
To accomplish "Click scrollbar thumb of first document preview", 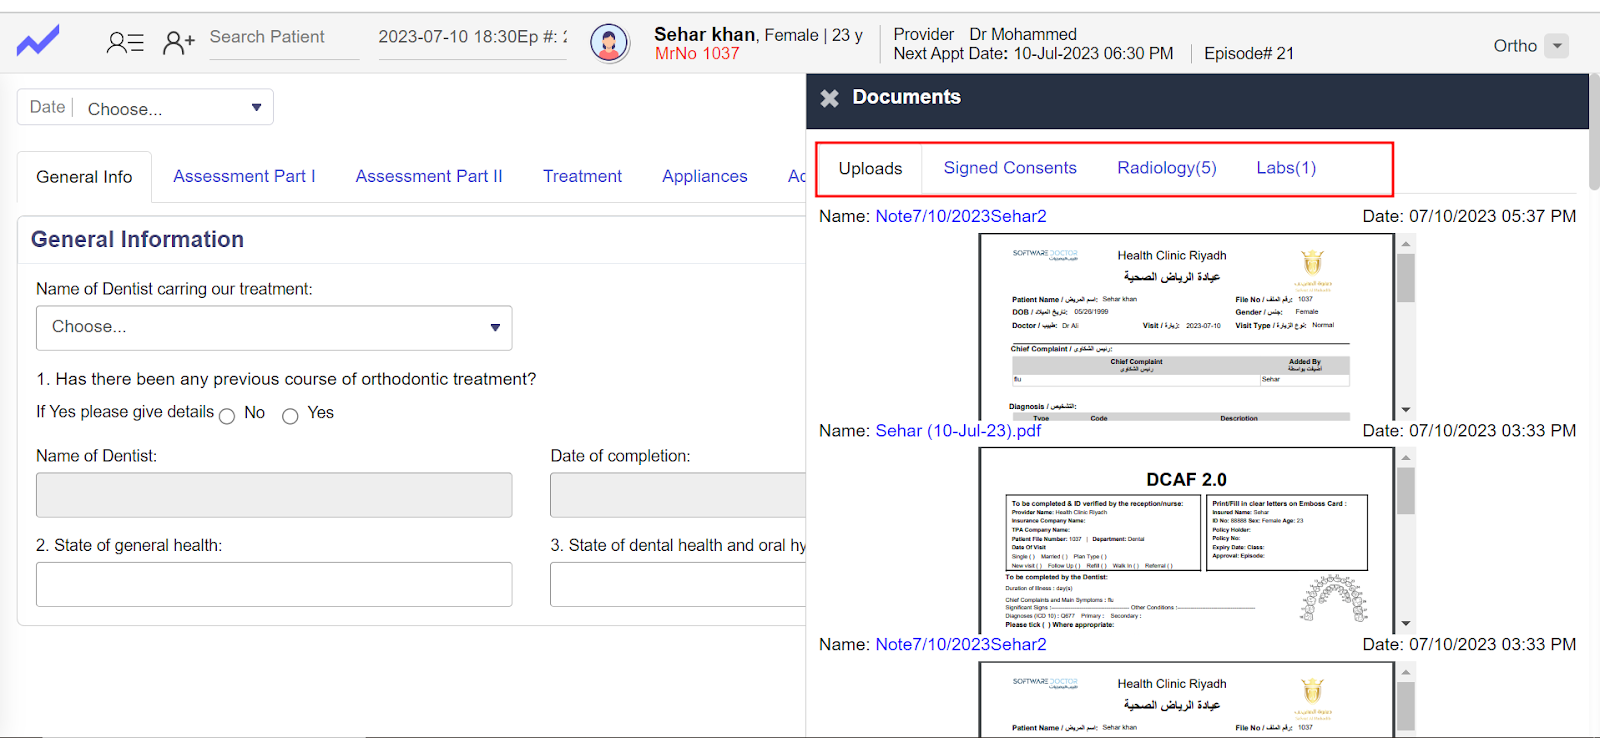I will [x=1406, y=277].
